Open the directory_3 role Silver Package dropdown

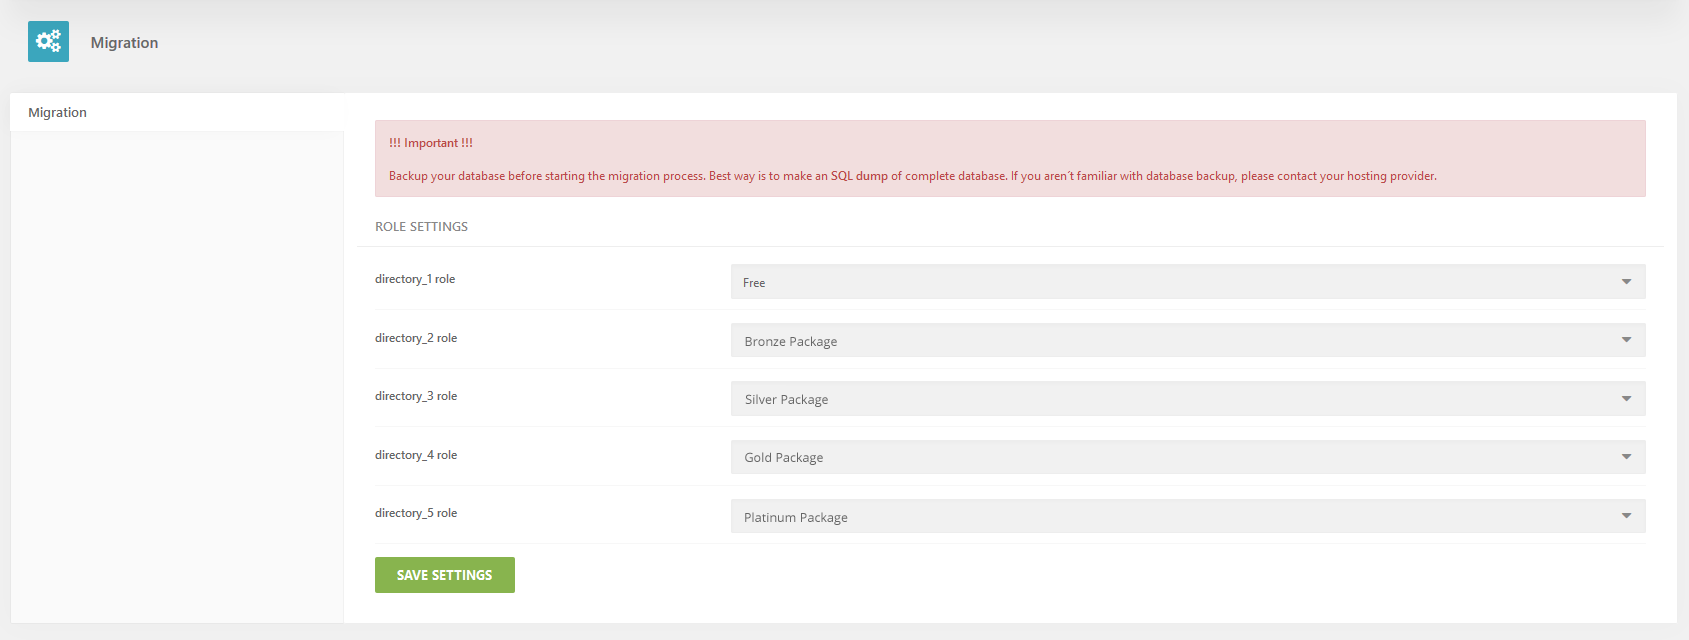pos(1188,398)
